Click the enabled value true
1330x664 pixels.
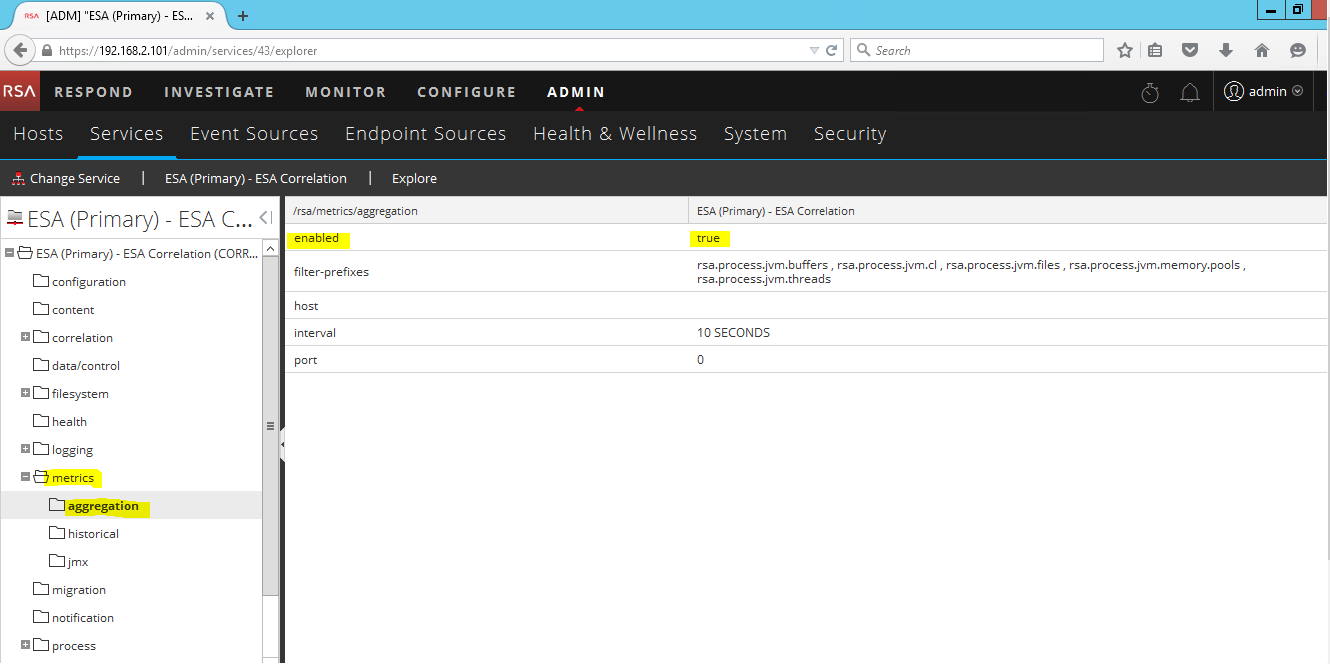point(708,239)
